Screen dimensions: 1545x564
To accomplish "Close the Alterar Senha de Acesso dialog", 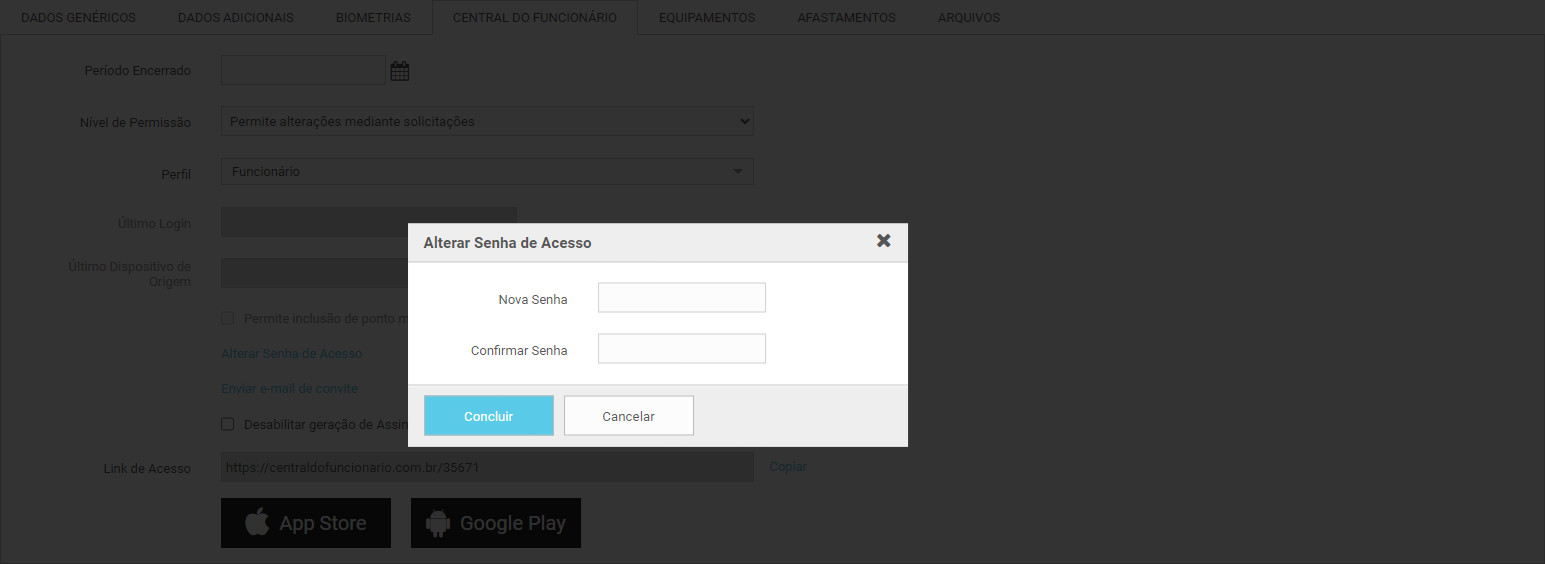I will tap(883, 241).
